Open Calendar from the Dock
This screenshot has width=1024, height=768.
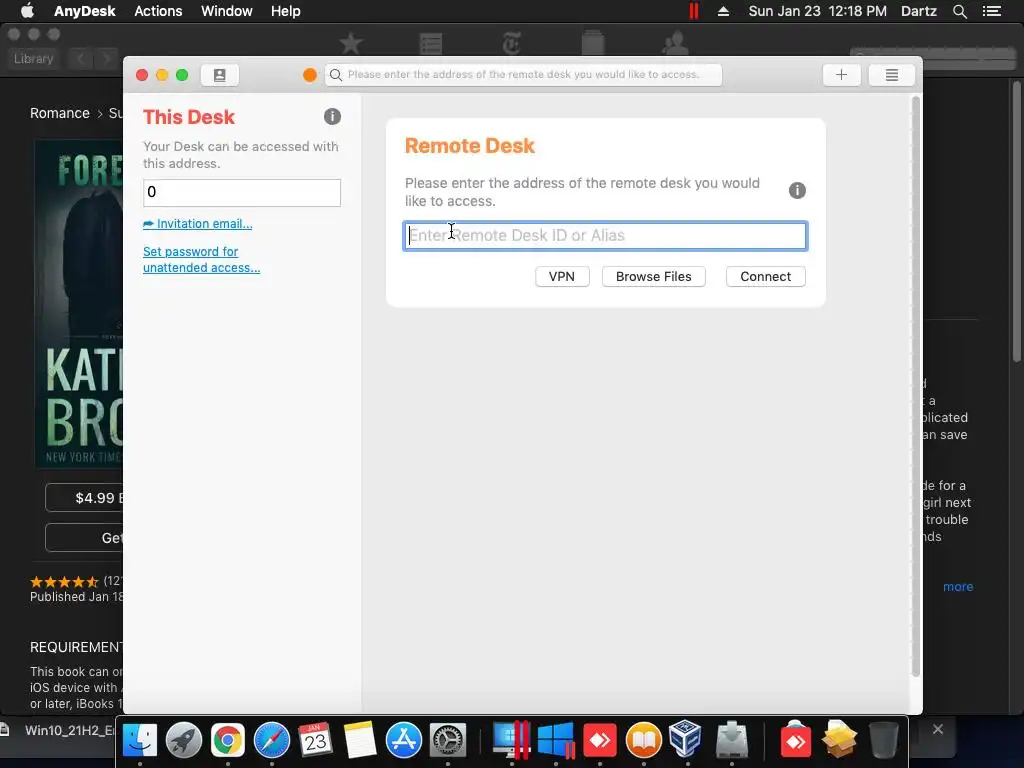(x=315, y=740)
